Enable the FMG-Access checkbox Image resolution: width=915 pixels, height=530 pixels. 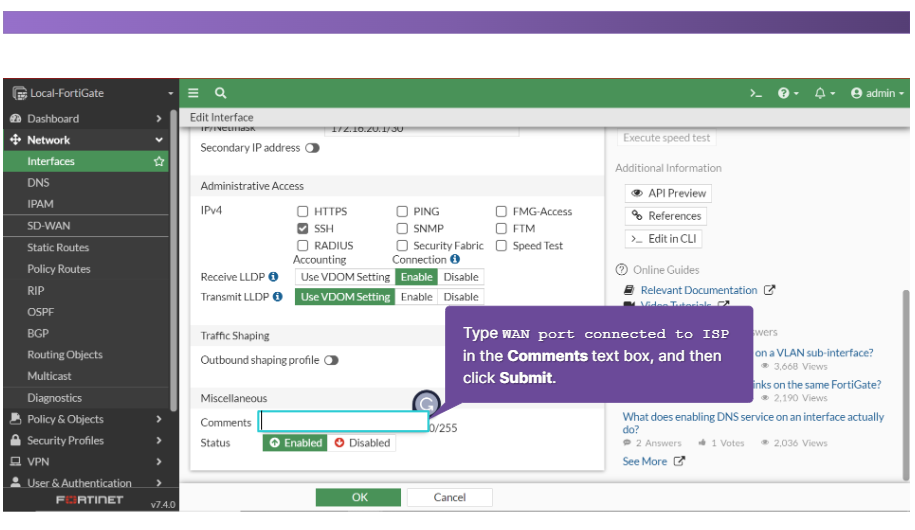tap(501, 211)
